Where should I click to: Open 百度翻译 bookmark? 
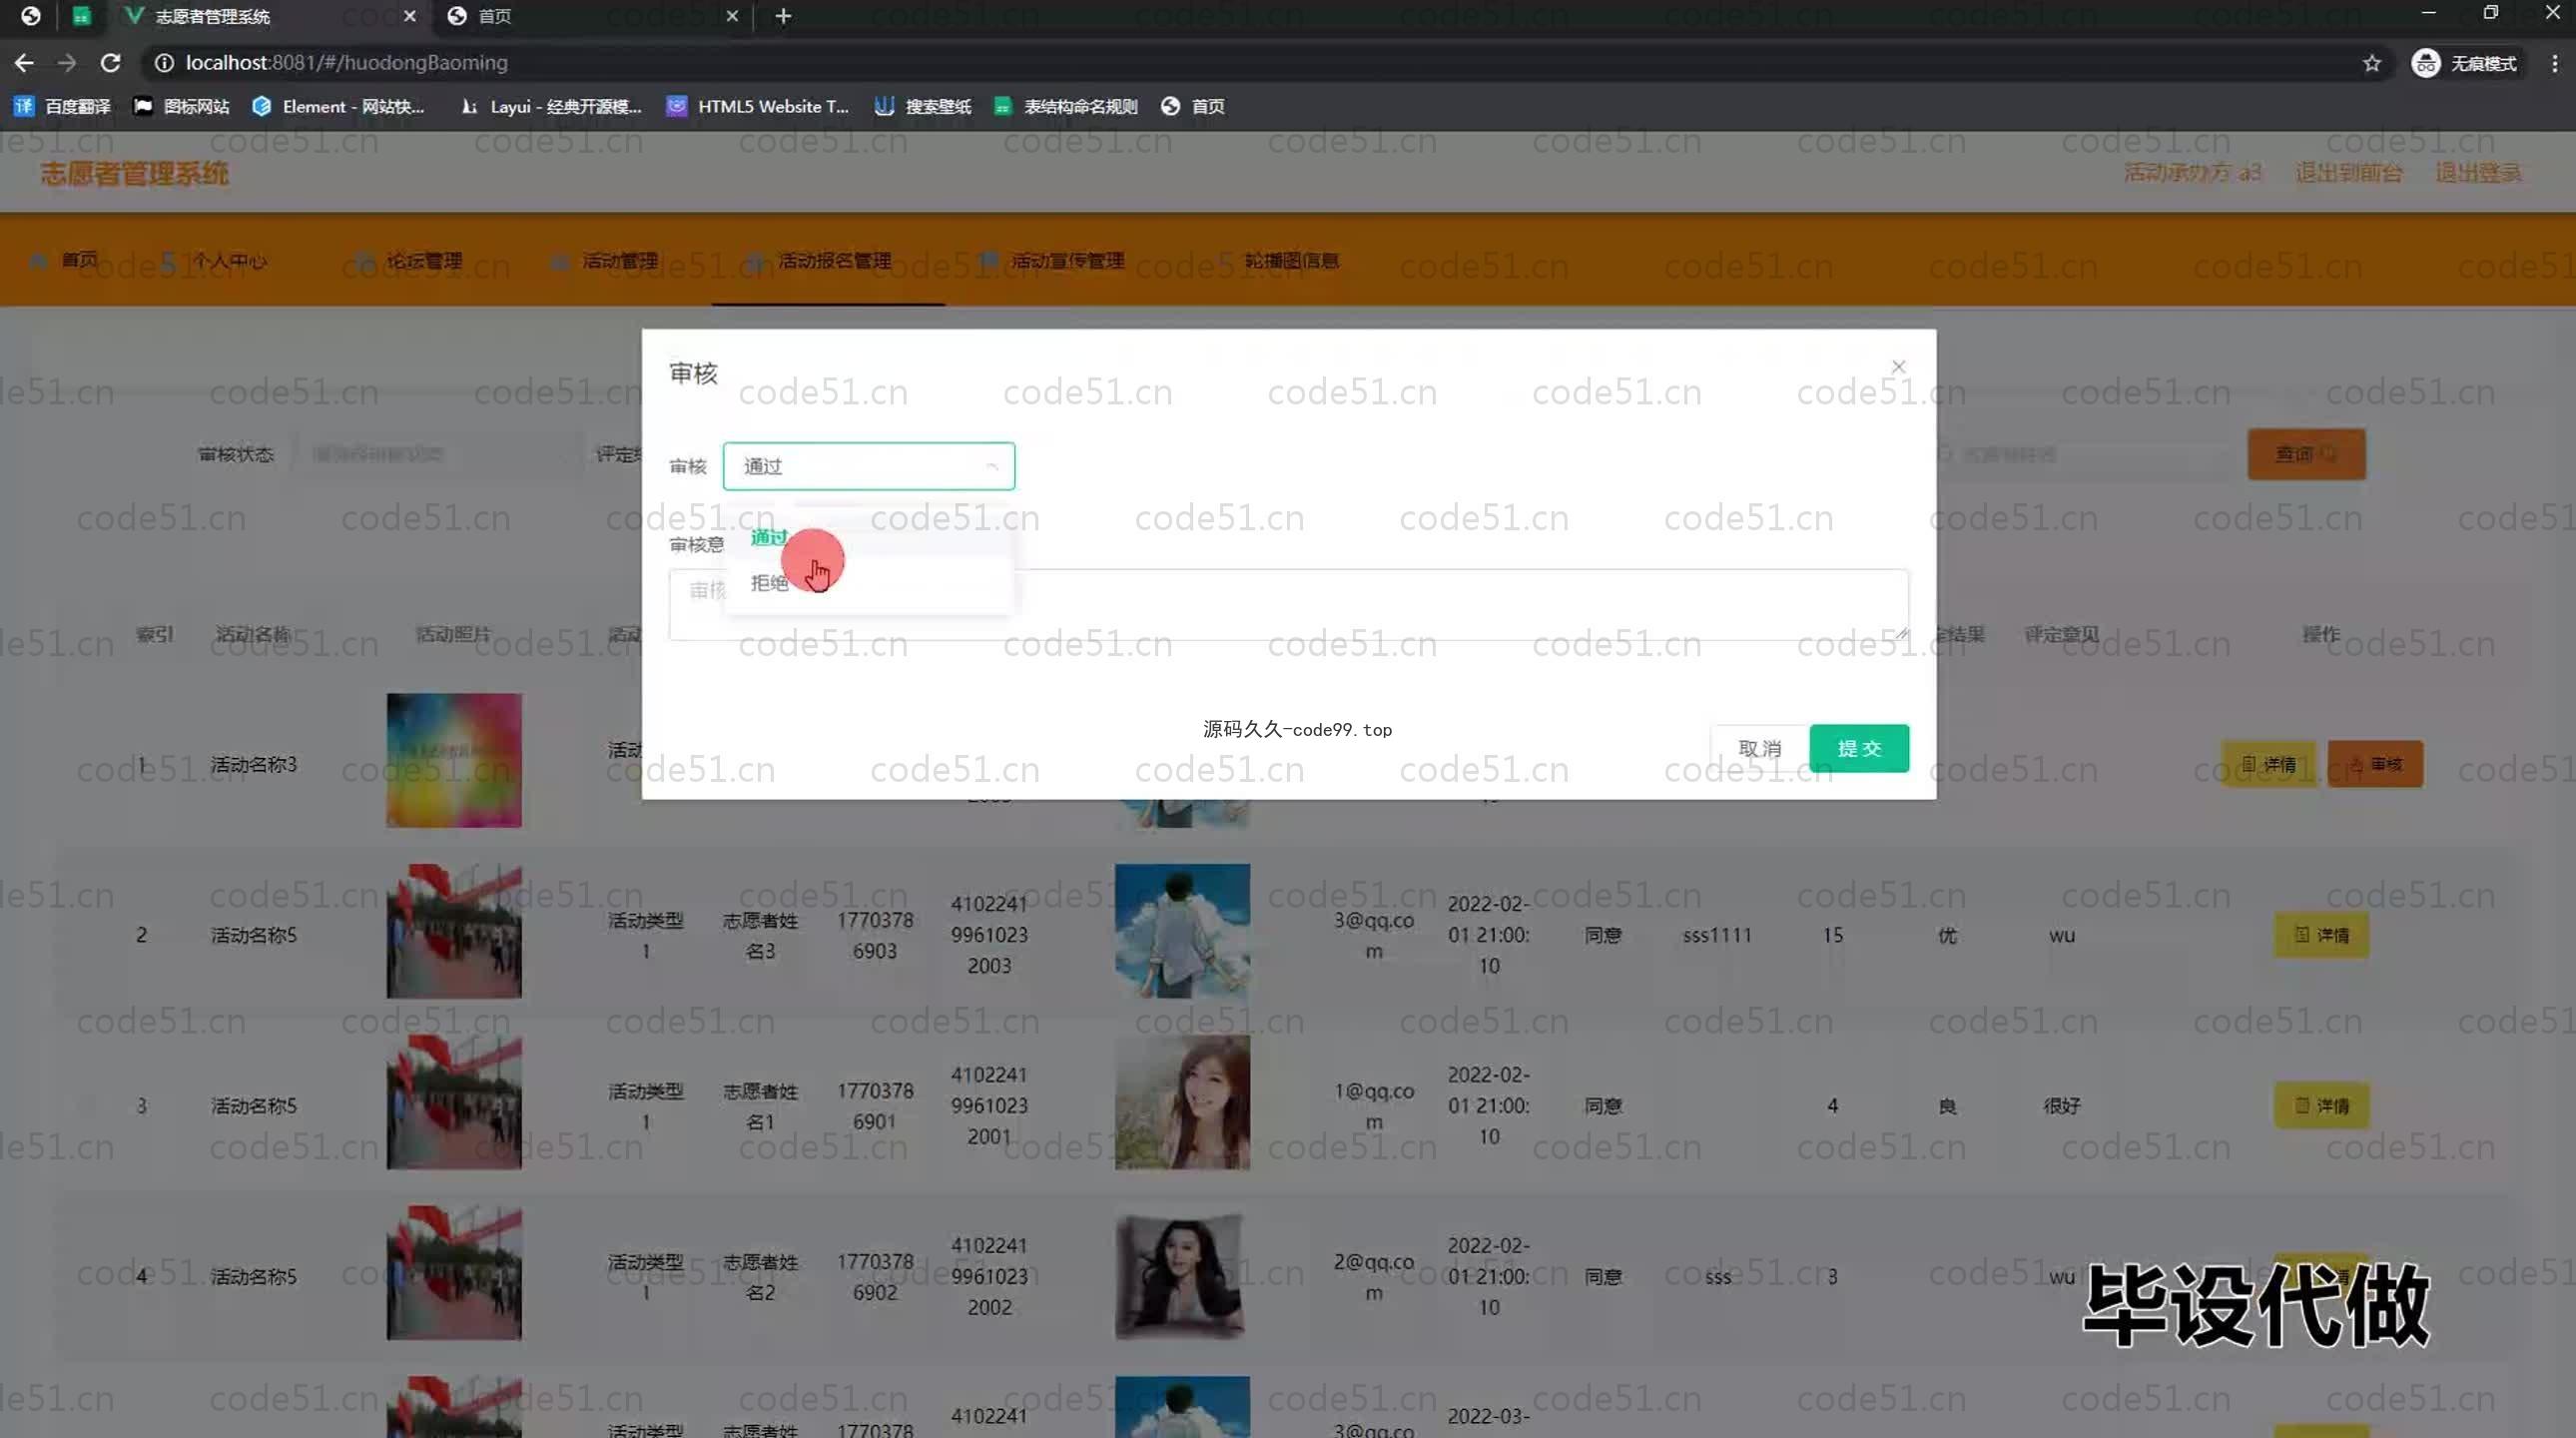tap(61, 106)
